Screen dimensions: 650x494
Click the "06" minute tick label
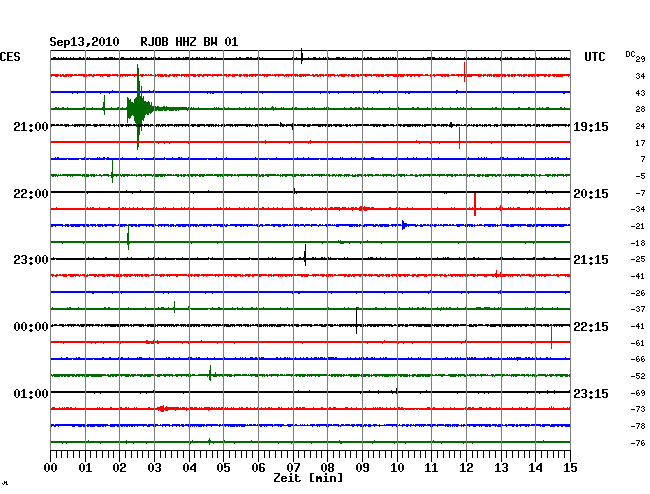258,467
